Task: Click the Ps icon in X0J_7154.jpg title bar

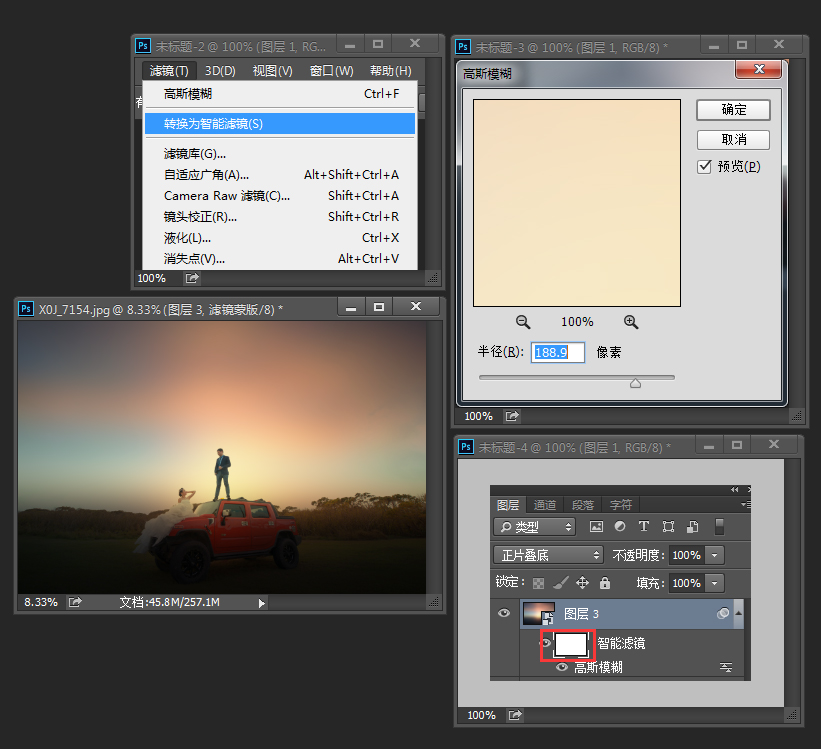Action: 26,308
